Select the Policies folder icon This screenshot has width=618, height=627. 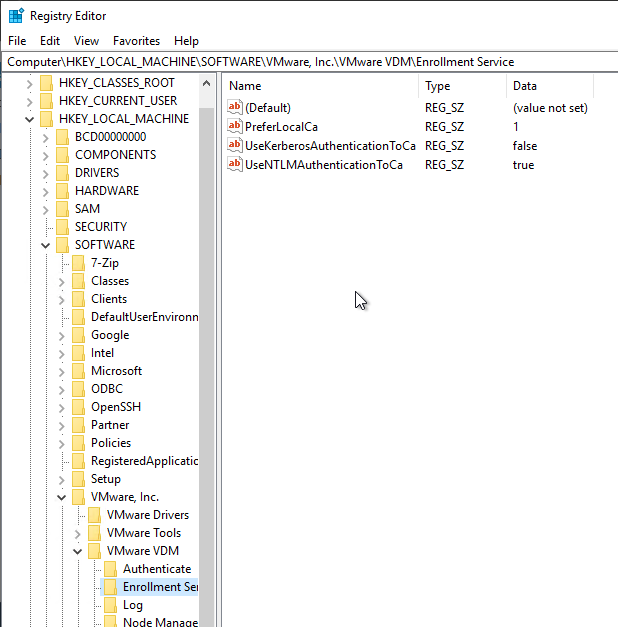(x=78, y=443)
